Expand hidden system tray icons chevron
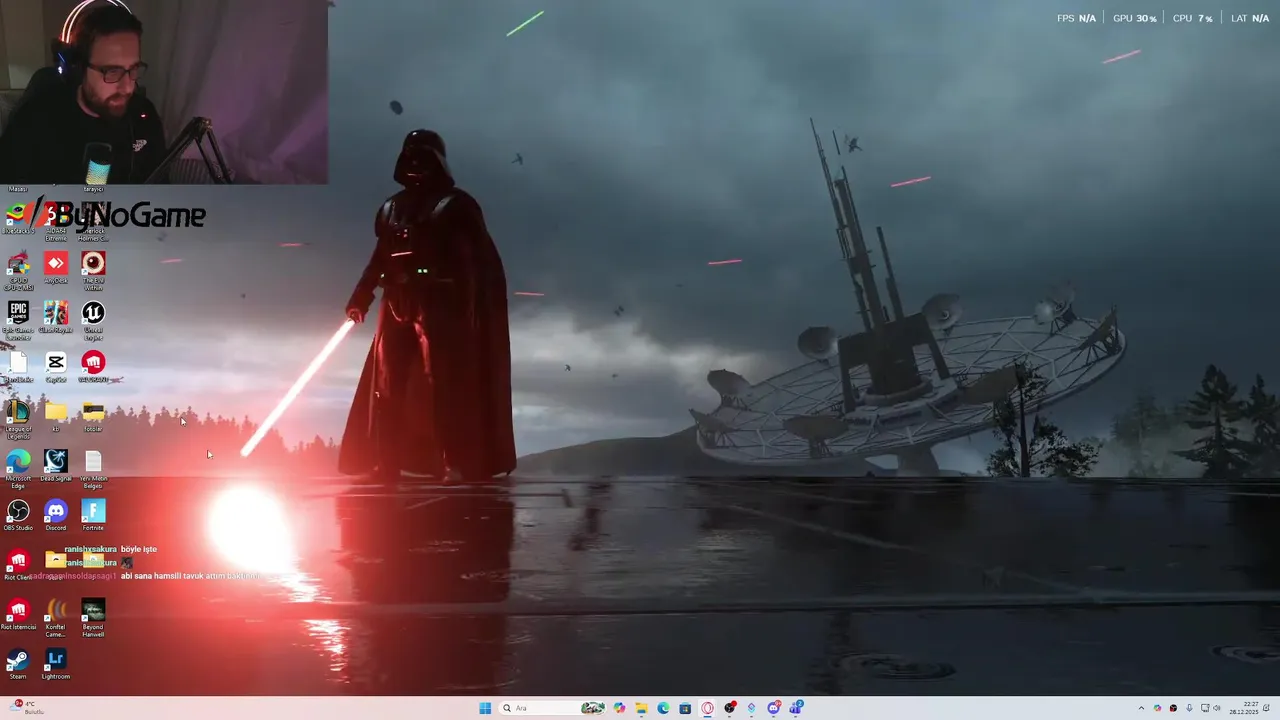 [x=1141, y=708]
